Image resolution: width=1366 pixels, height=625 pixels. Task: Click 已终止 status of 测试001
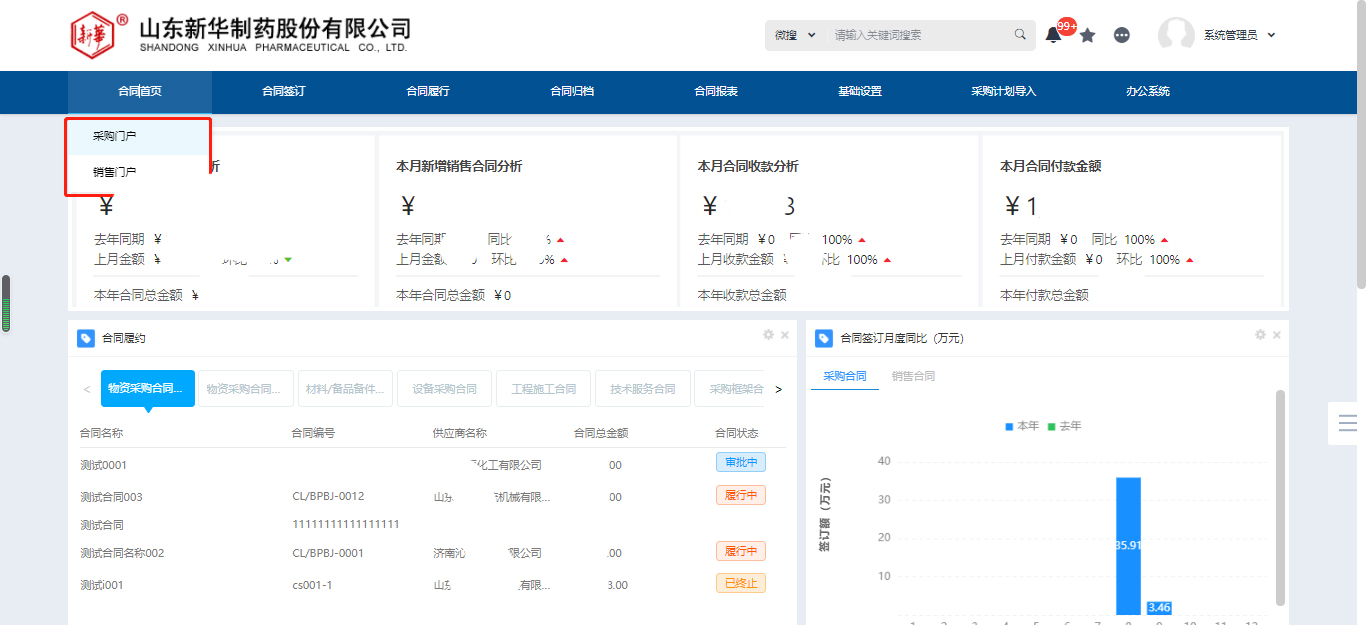tap(741, 583)
